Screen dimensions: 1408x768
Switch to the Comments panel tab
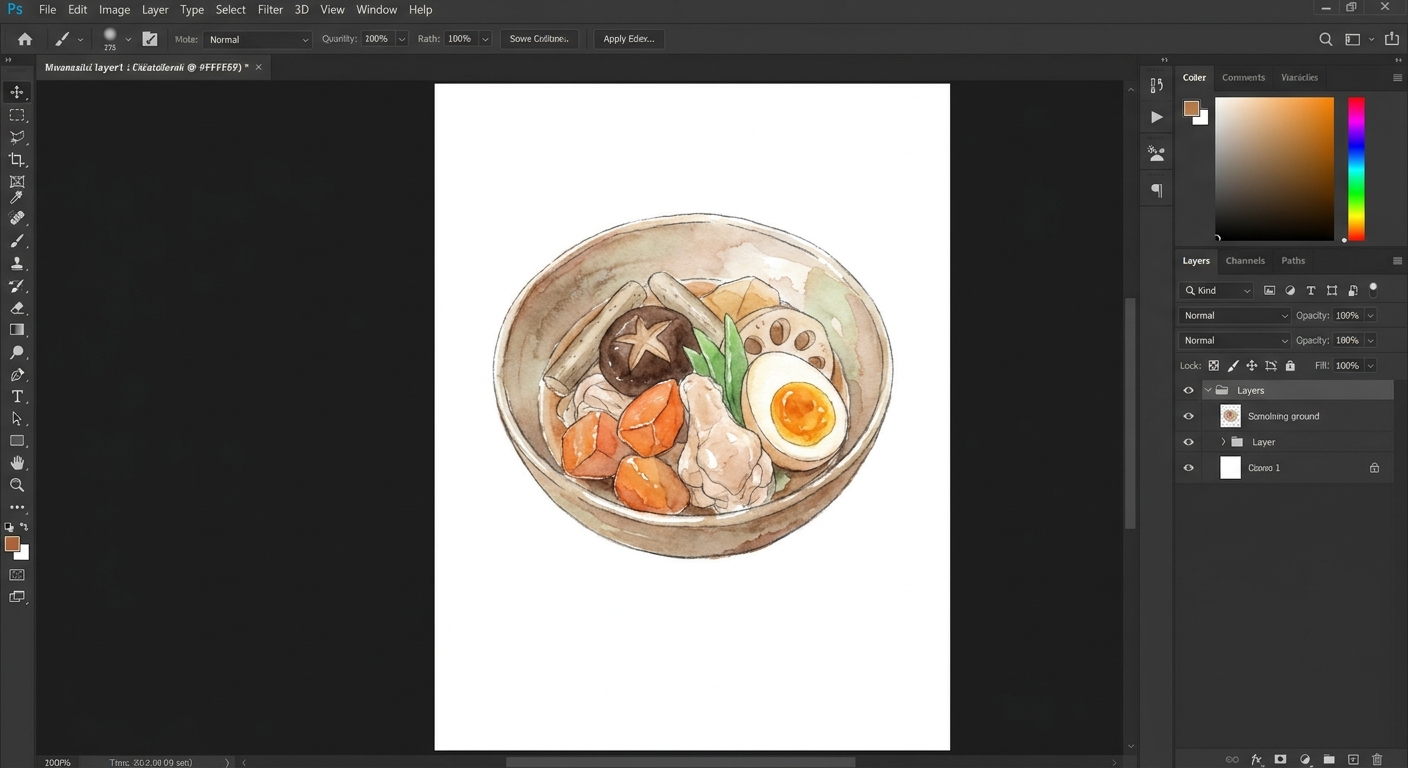pos(1243,77)
